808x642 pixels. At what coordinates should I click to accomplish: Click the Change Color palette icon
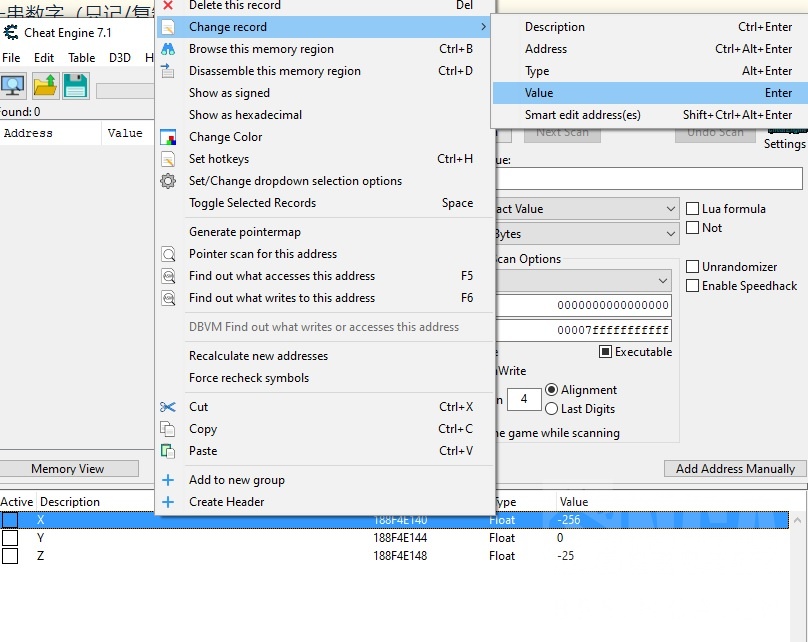(x=168, y=137)
